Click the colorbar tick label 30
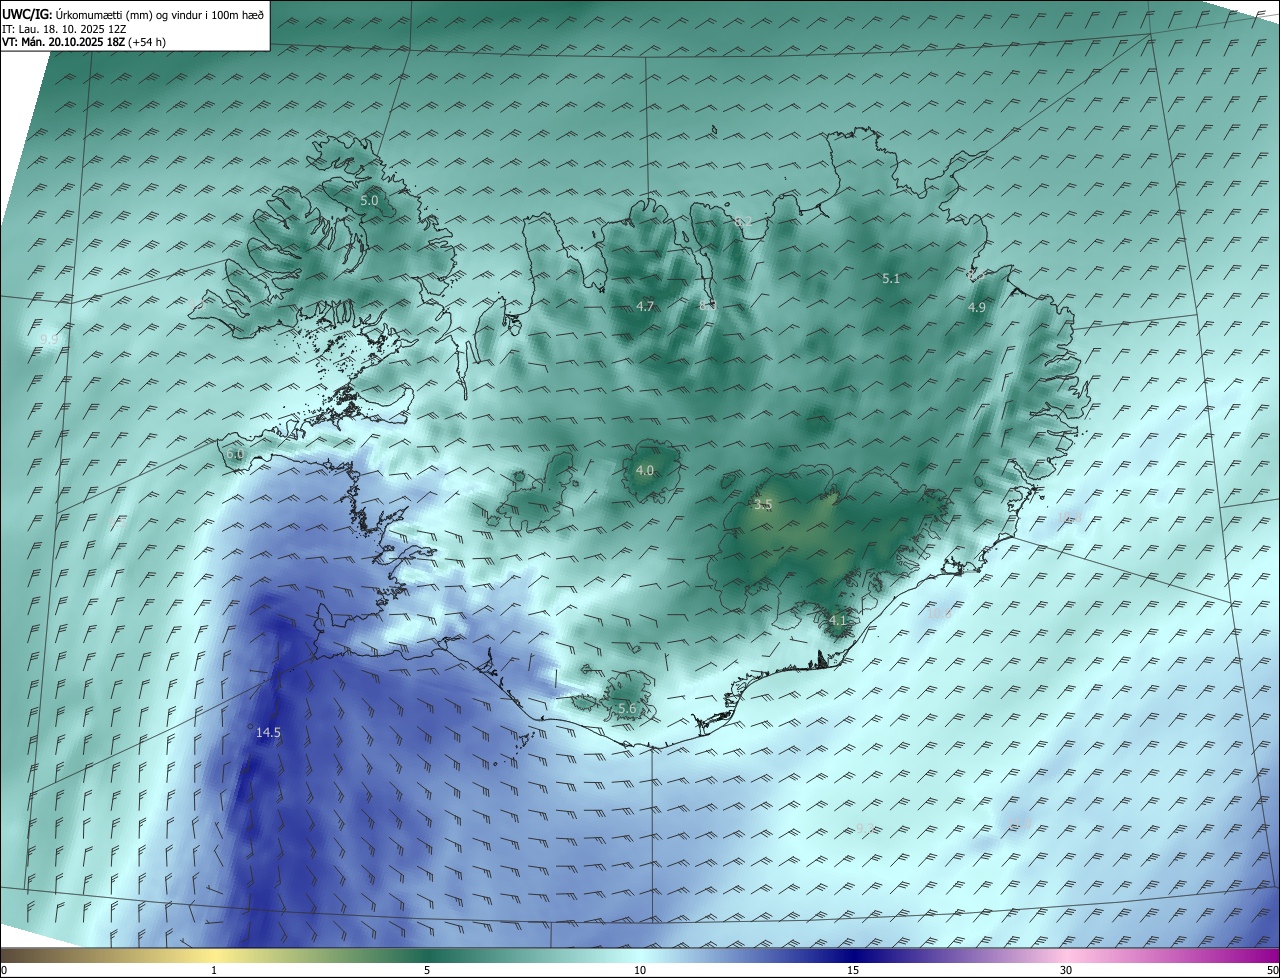The image size is (1280, 978). [x=1066, y=970]
